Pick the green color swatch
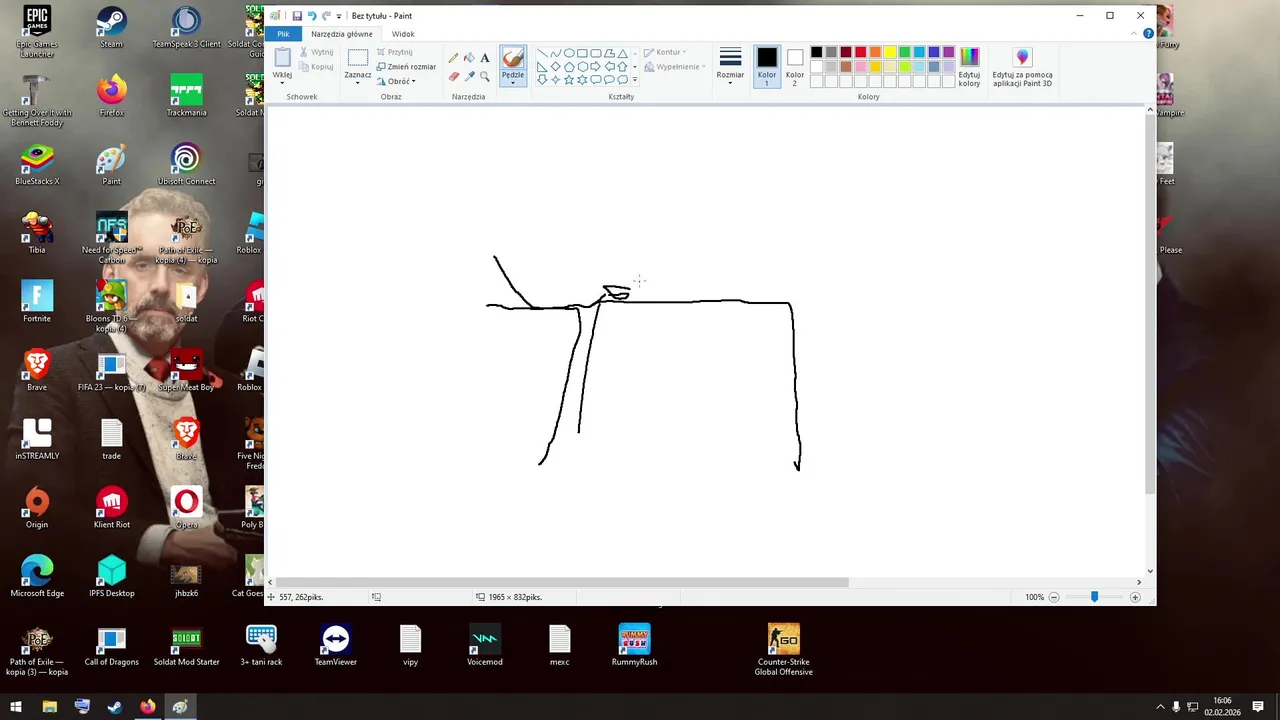The width and height of the screenshot is (1280, 720). point(904,52)
